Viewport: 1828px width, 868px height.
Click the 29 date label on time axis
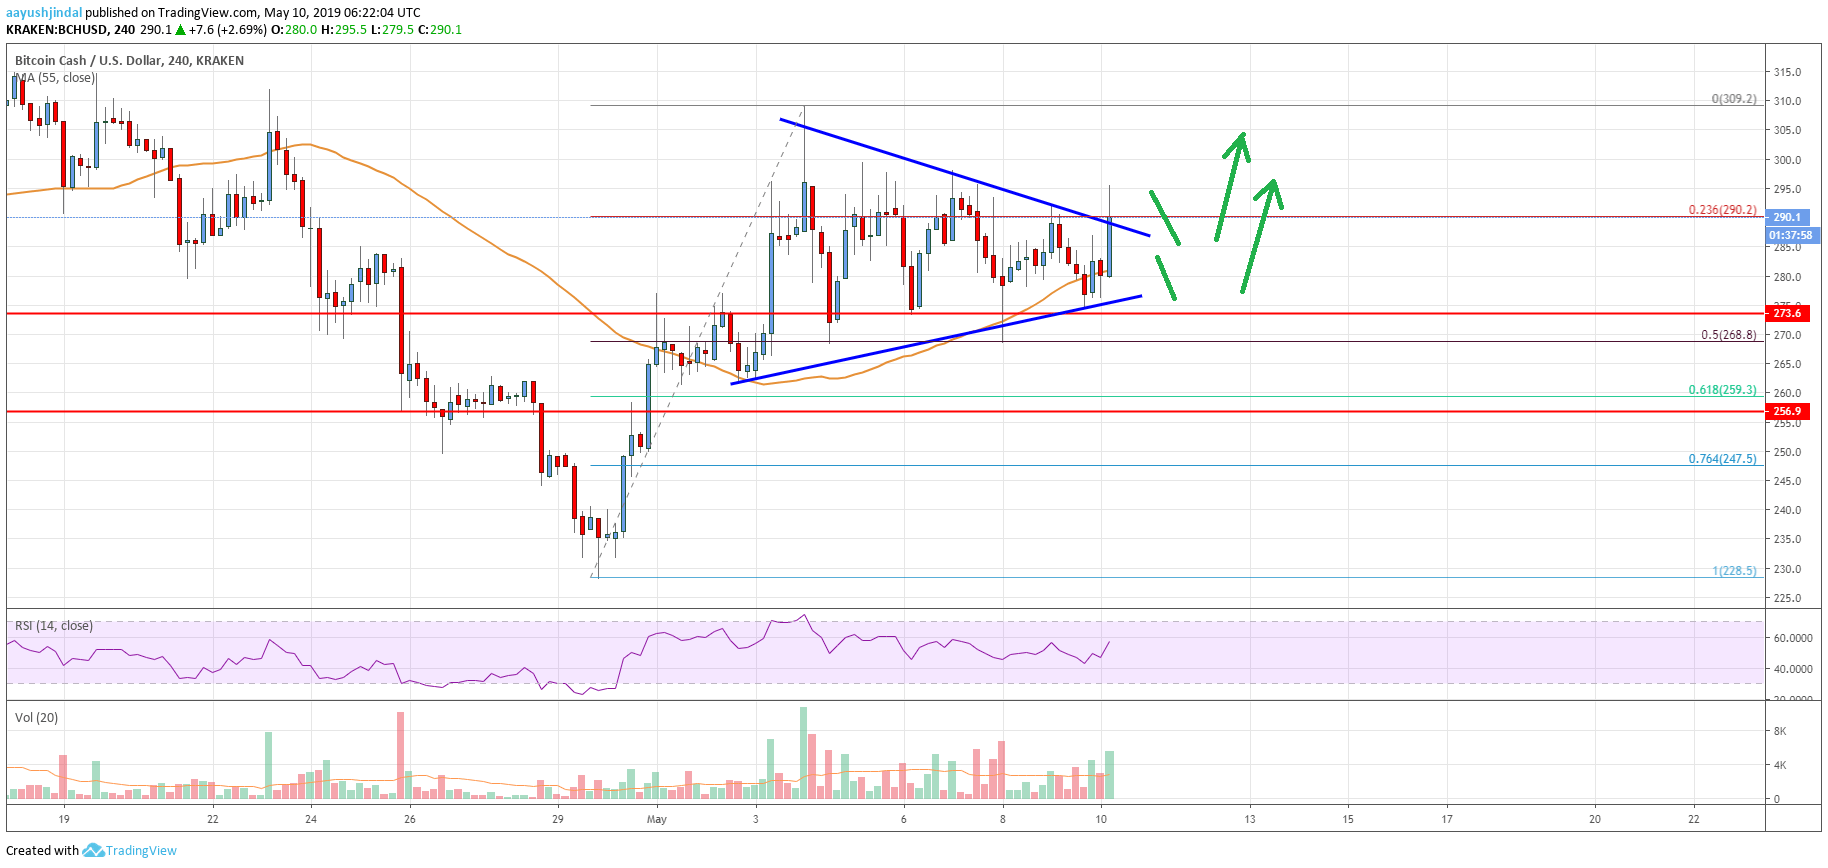tap(558, 819)
